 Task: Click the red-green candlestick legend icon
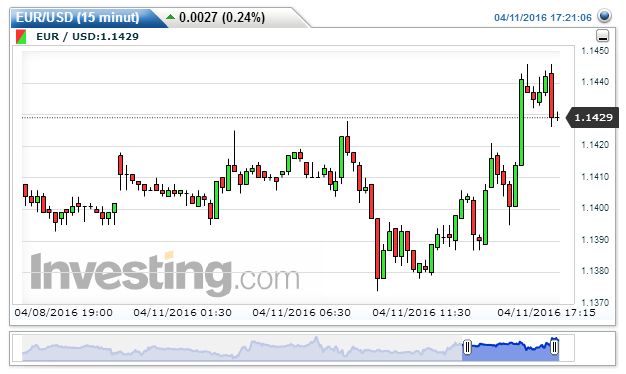pos(21,37)
